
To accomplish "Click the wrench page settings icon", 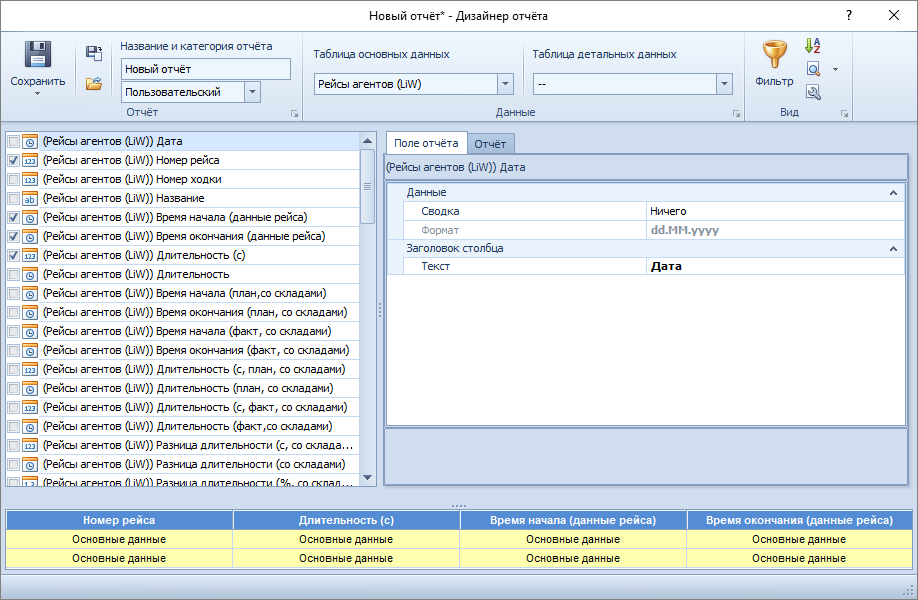I will click(x=813, y=92).
